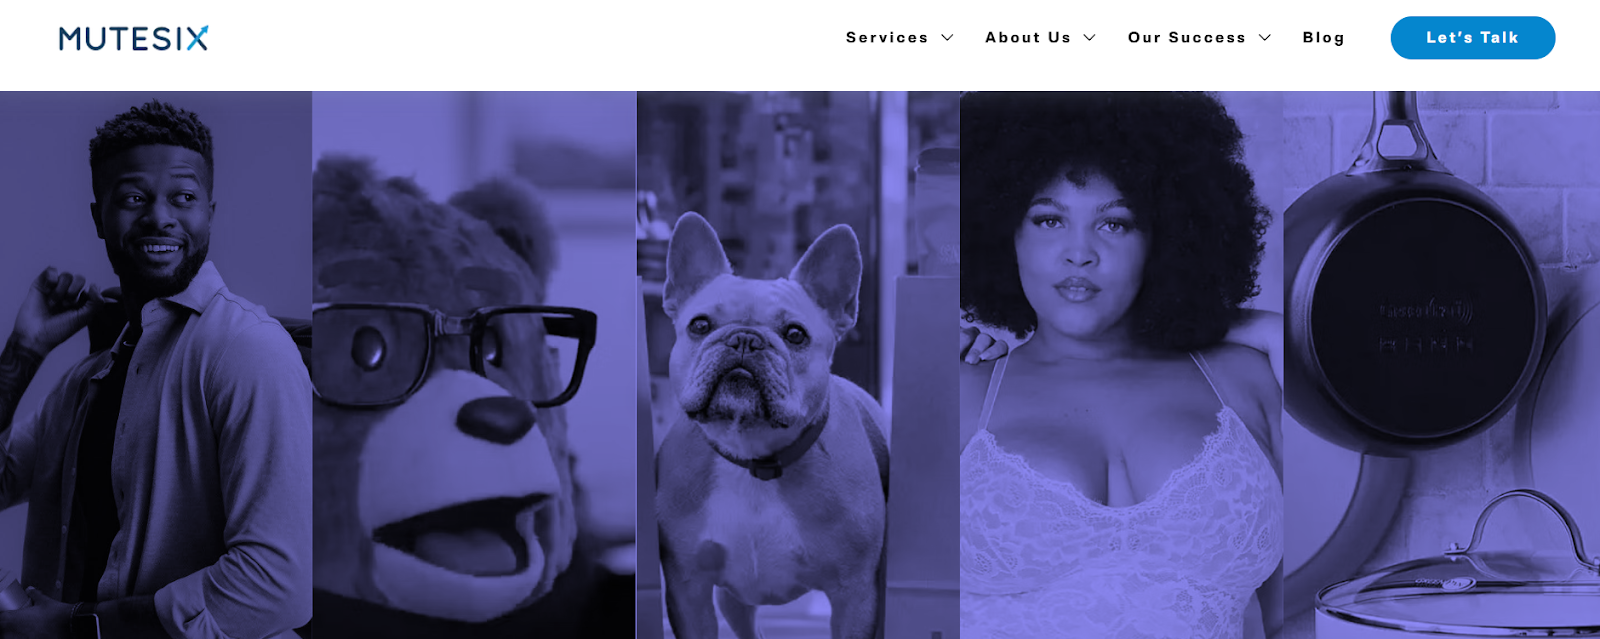
Task: Expand the Services chevron arrow
Action: click(x=947, y=38)
